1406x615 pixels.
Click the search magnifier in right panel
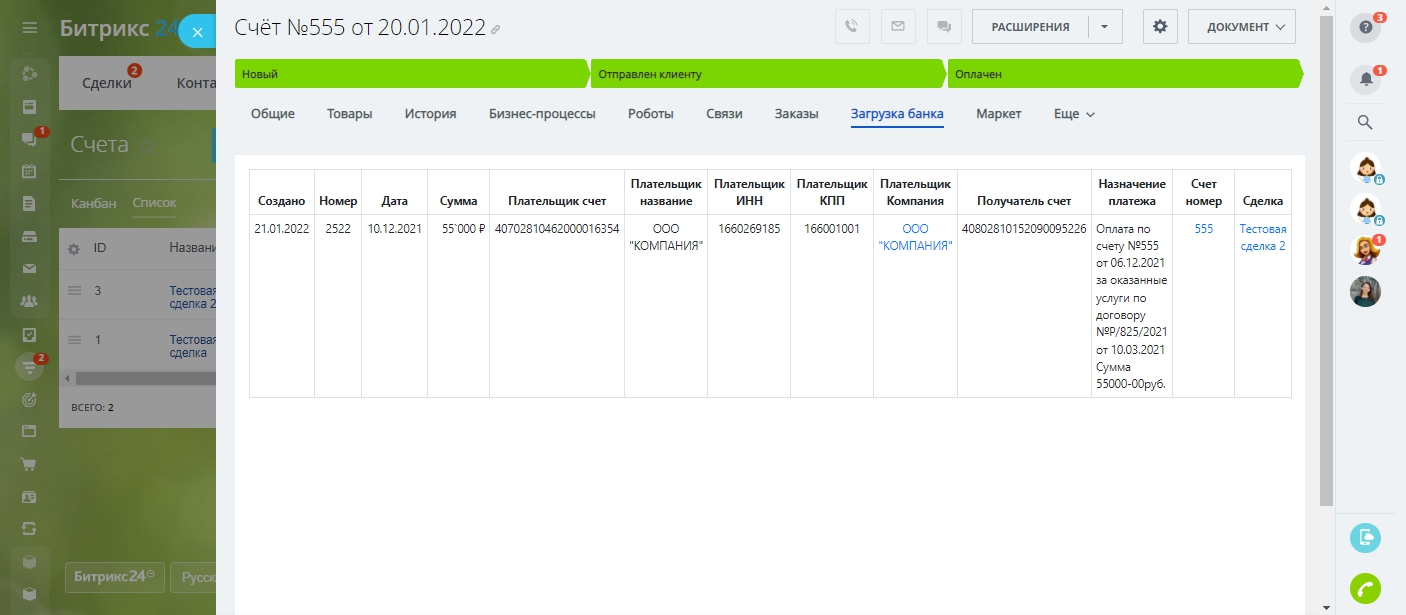[1365, 123]
